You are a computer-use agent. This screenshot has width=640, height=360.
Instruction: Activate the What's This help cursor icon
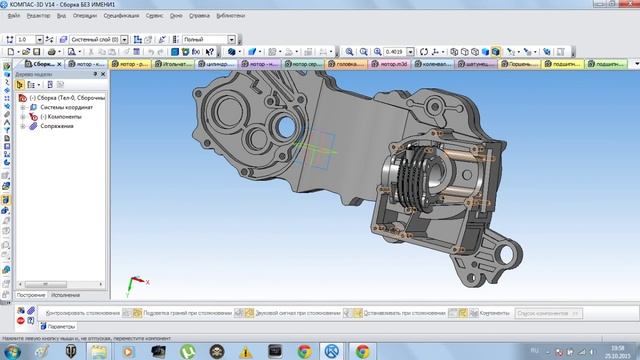click(210, 52)
